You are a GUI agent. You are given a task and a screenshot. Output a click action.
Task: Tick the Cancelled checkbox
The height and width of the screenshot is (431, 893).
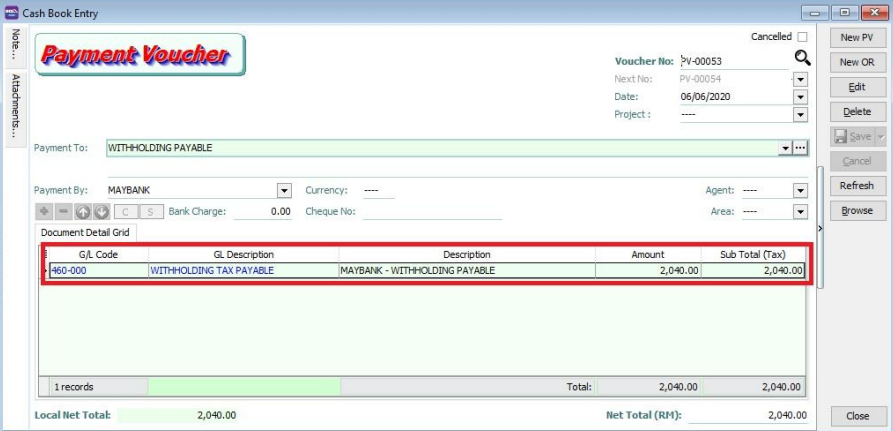[x=802, y=37]
